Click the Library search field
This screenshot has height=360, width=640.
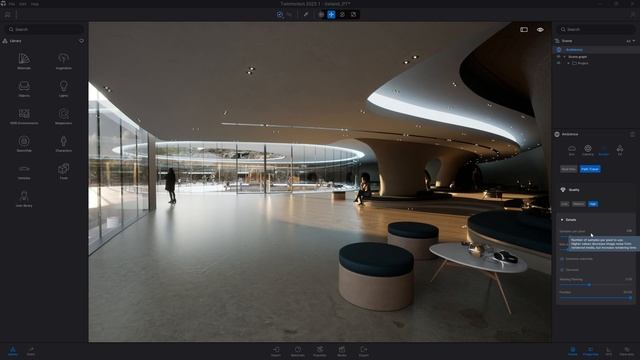(44, 29)
